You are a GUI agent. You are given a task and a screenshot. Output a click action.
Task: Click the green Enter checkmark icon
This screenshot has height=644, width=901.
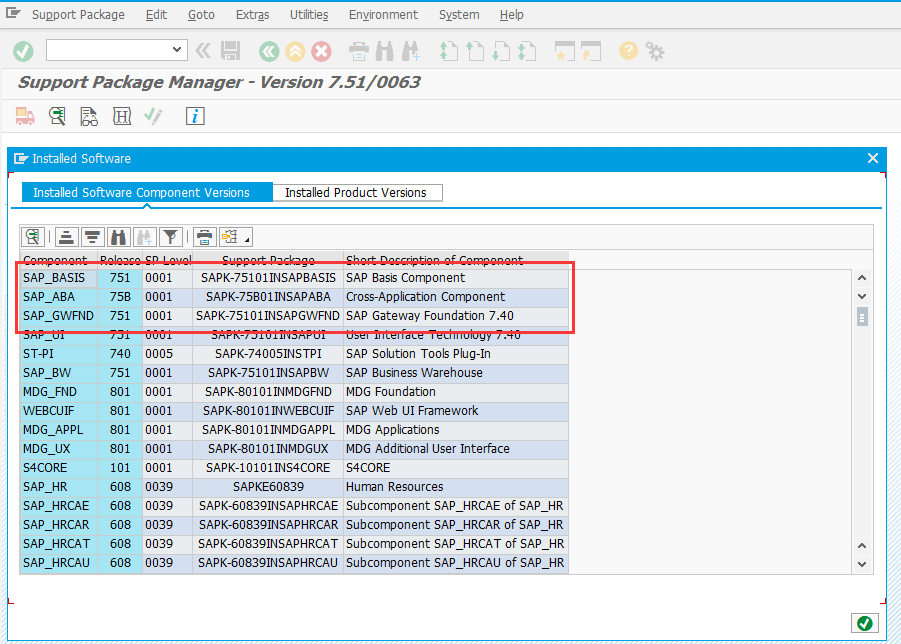[23, 52]
